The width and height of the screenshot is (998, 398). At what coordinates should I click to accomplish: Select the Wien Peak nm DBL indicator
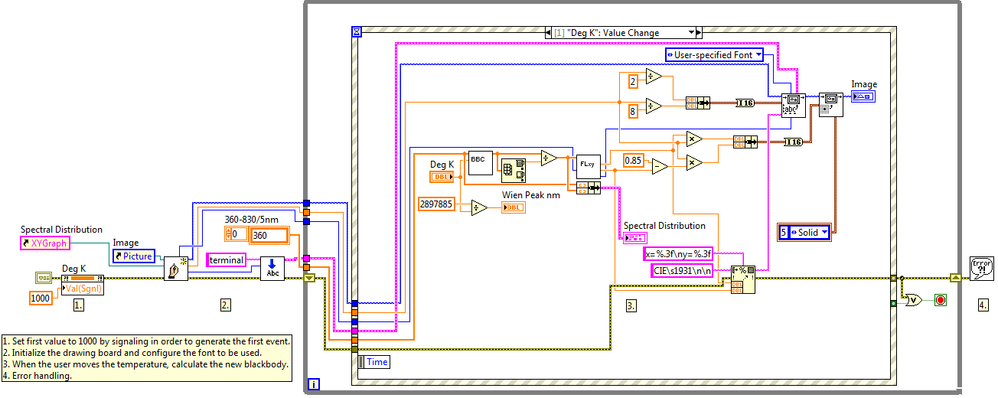click(x=513, y=208)
